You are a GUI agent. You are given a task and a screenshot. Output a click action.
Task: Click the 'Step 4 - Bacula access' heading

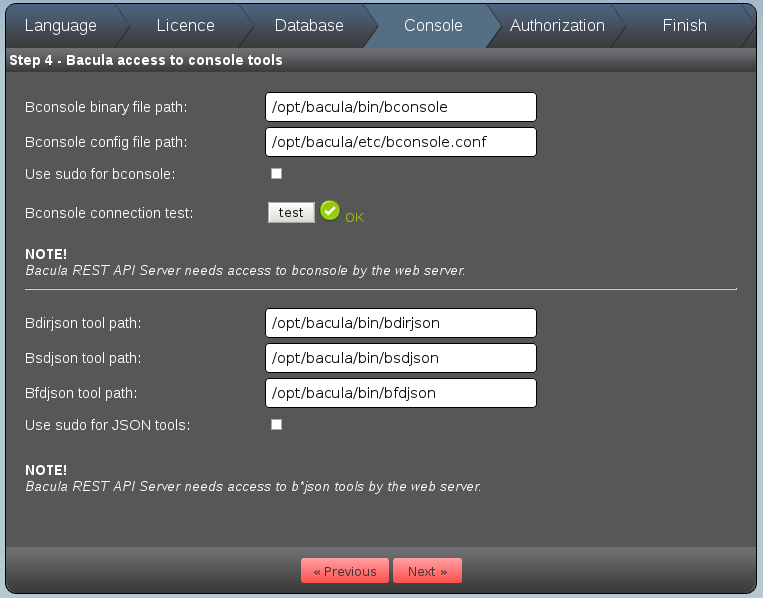(x=146, y=60)
